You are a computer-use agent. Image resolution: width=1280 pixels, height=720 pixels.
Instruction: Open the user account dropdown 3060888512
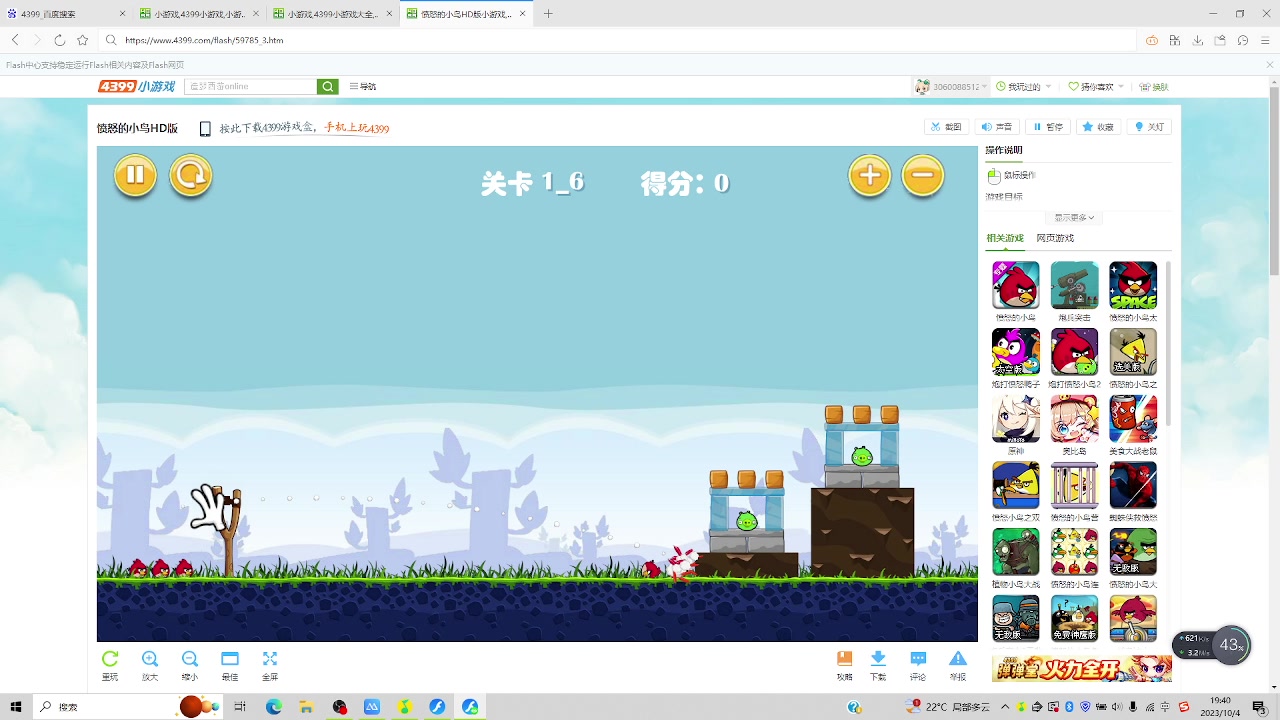(950, 86)
